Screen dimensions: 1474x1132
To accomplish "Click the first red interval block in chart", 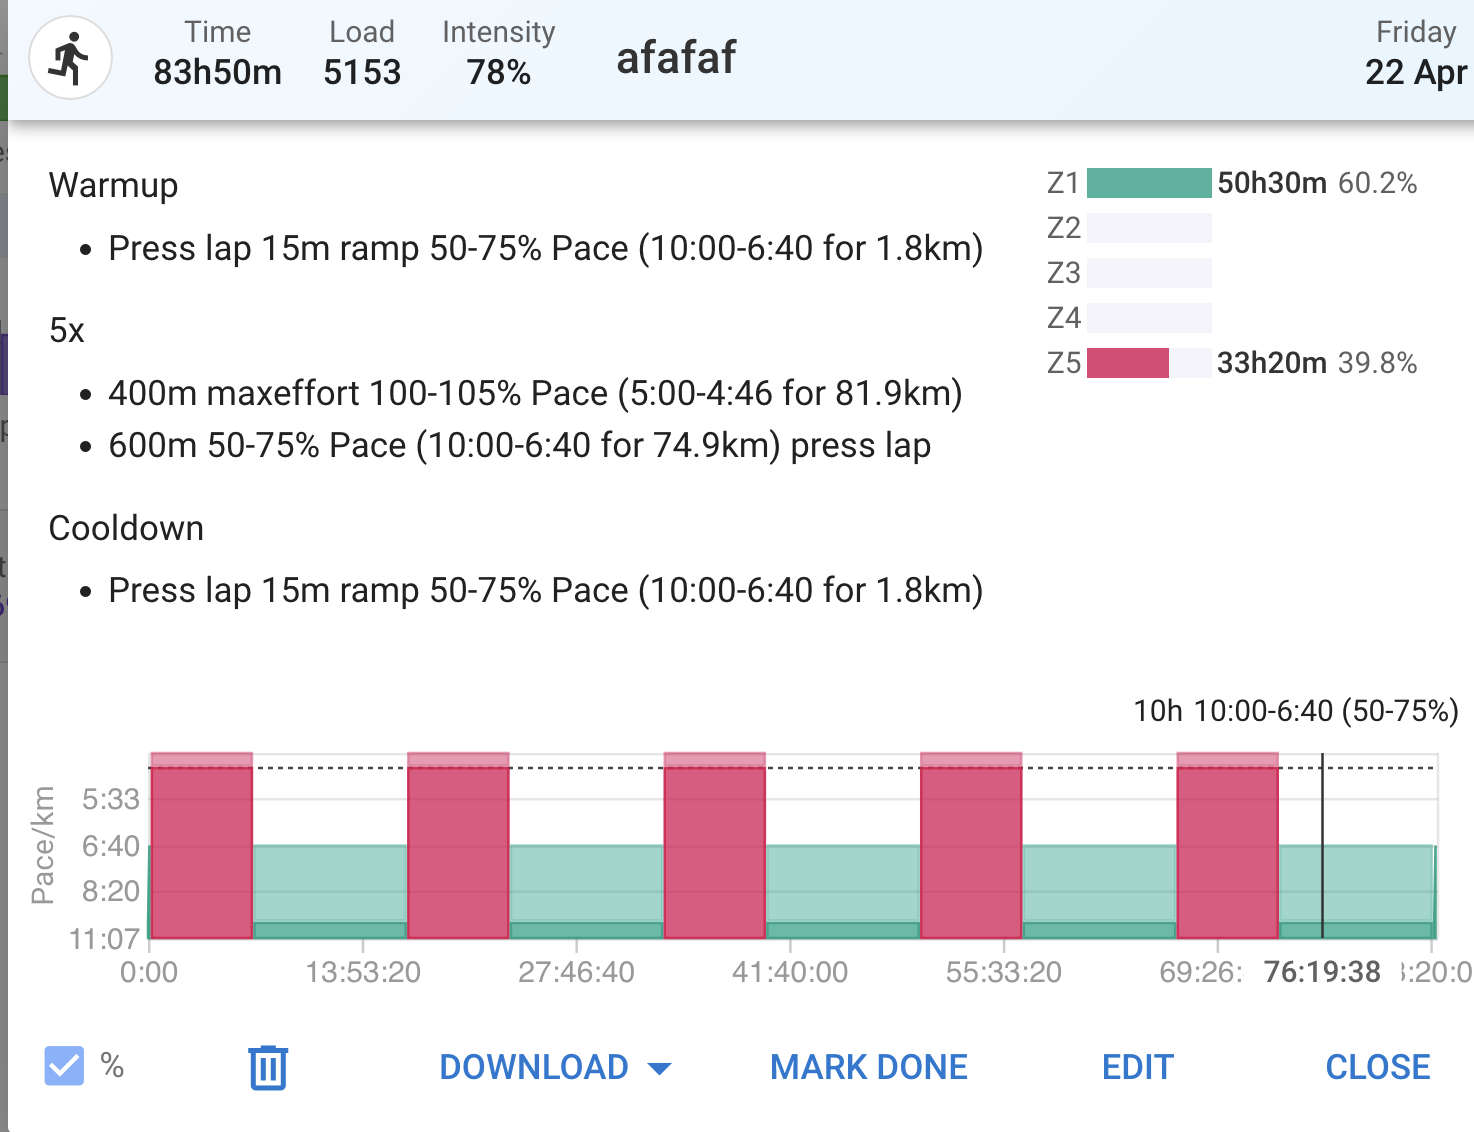I will click(x=201, y=846).
